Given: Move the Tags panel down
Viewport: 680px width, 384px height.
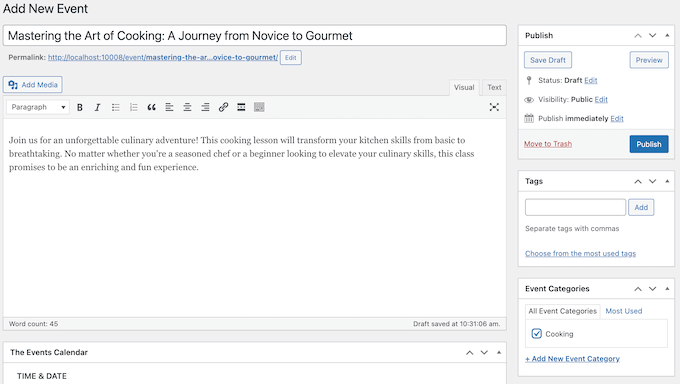Looking at the screenshot, I should coord(652,181).
